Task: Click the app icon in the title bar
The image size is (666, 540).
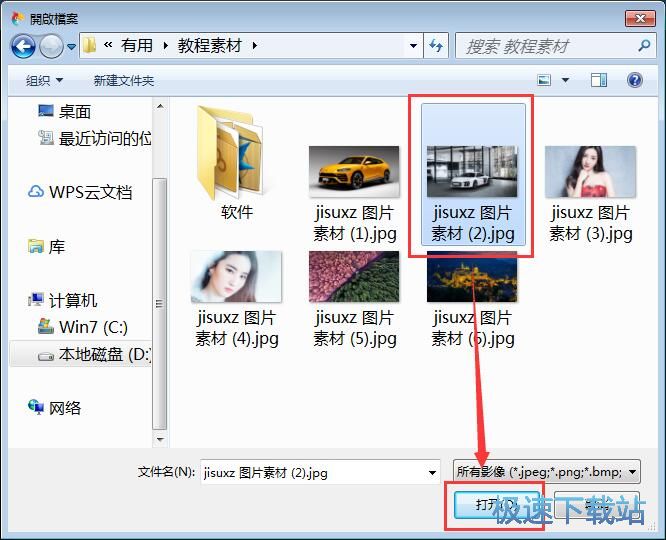Action: point(18,18)
